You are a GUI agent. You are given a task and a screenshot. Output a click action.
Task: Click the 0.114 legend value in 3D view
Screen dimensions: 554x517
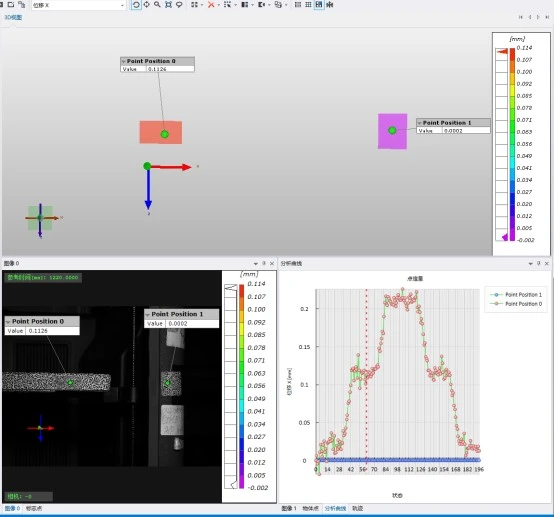[x=524, y=48]
